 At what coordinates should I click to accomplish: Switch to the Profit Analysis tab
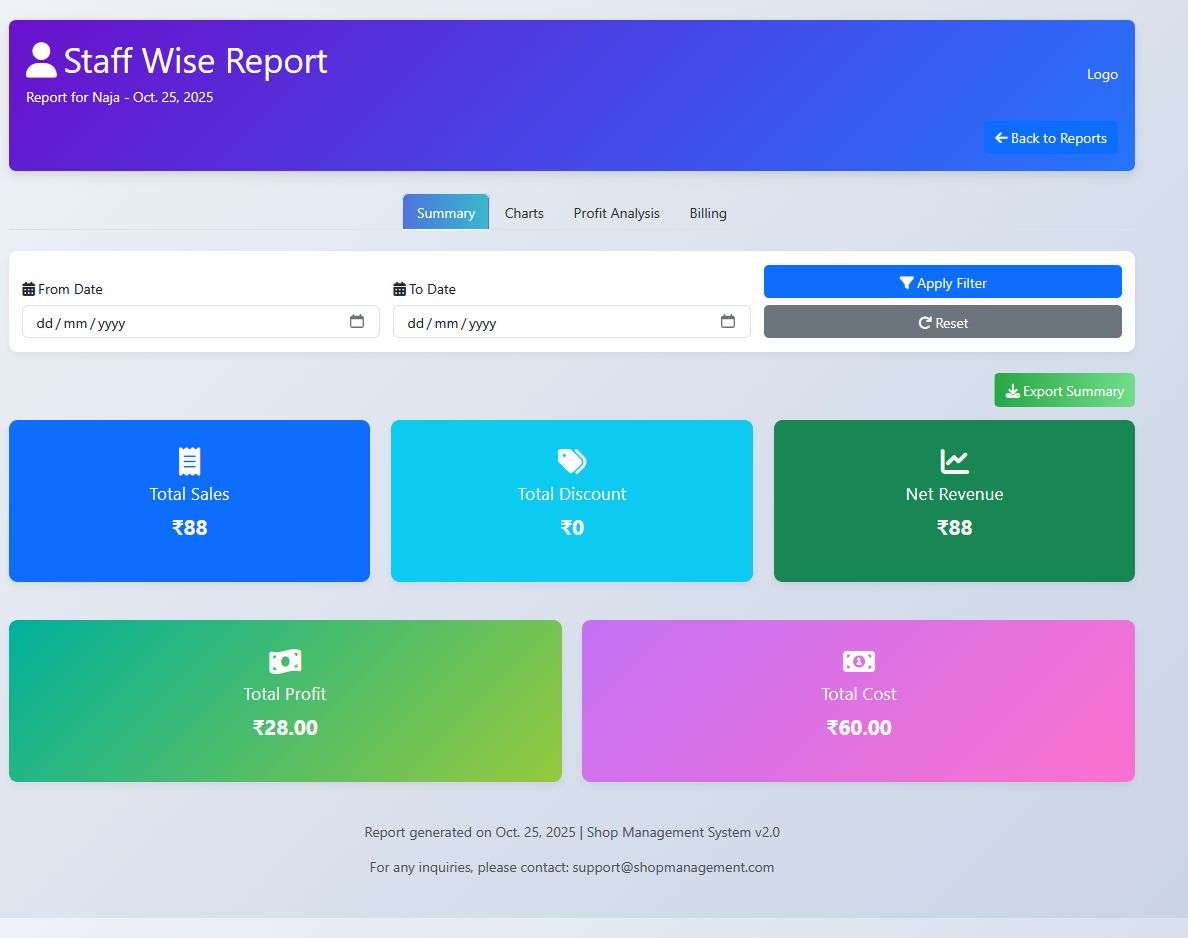click(616, 212)
